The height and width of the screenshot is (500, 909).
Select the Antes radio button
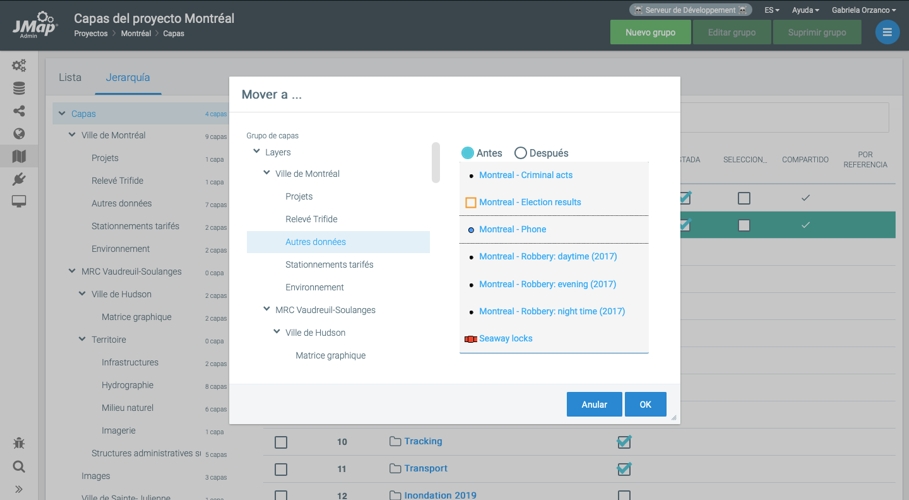tap(467, 153)
